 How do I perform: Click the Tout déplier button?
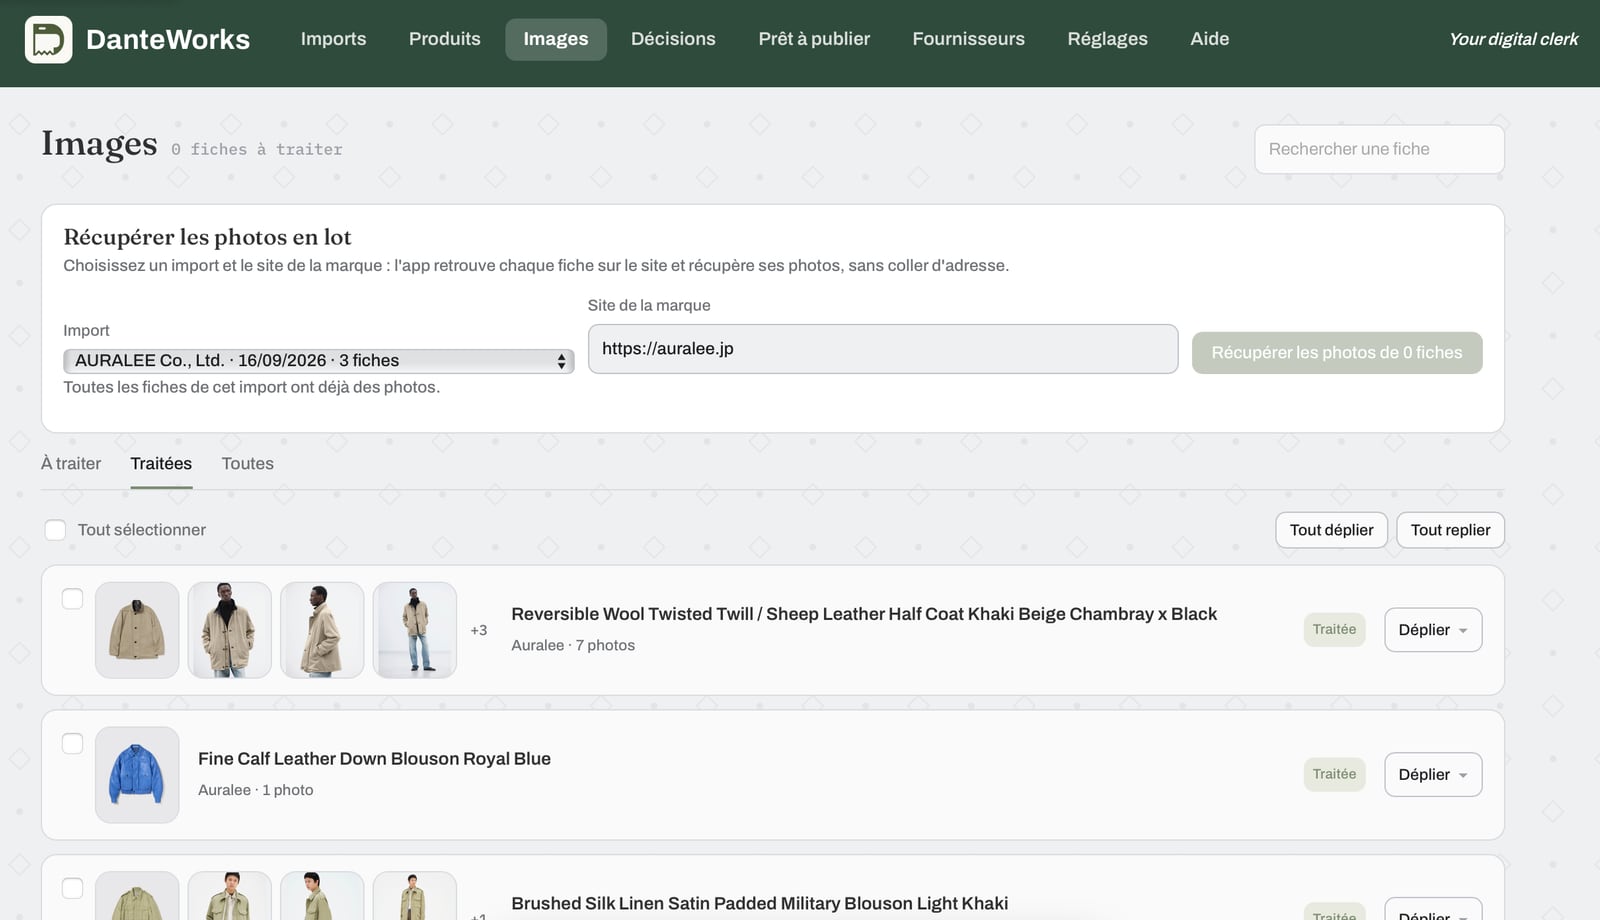click(1331, 530)
